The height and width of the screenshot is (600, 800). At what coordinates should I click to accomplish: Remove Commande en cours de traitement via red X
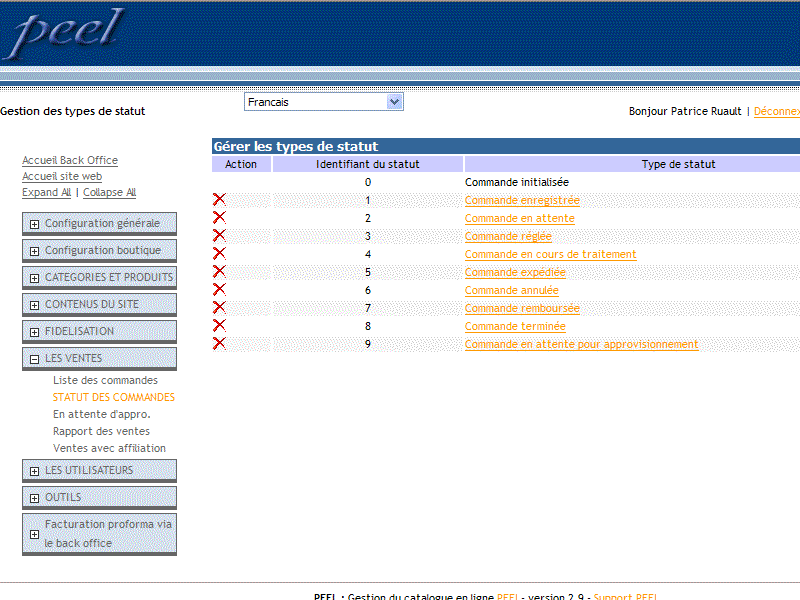coord(219,254)
